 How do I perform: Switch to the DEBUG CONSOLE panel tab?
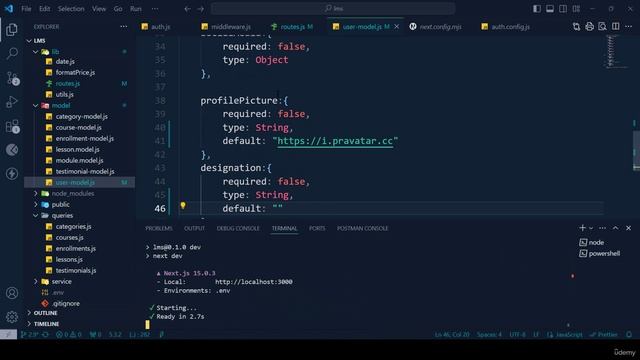238,228
